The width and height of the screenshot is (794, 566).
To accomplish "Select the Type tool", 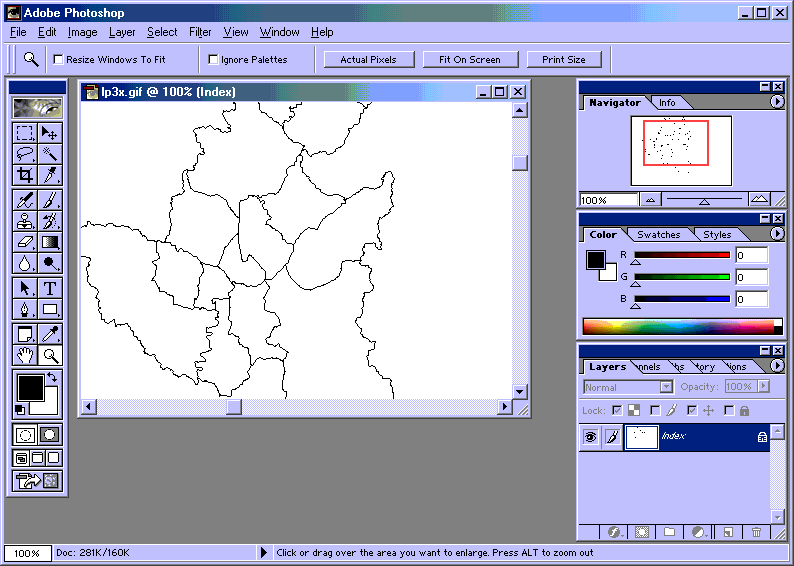I will pos(49,288).
